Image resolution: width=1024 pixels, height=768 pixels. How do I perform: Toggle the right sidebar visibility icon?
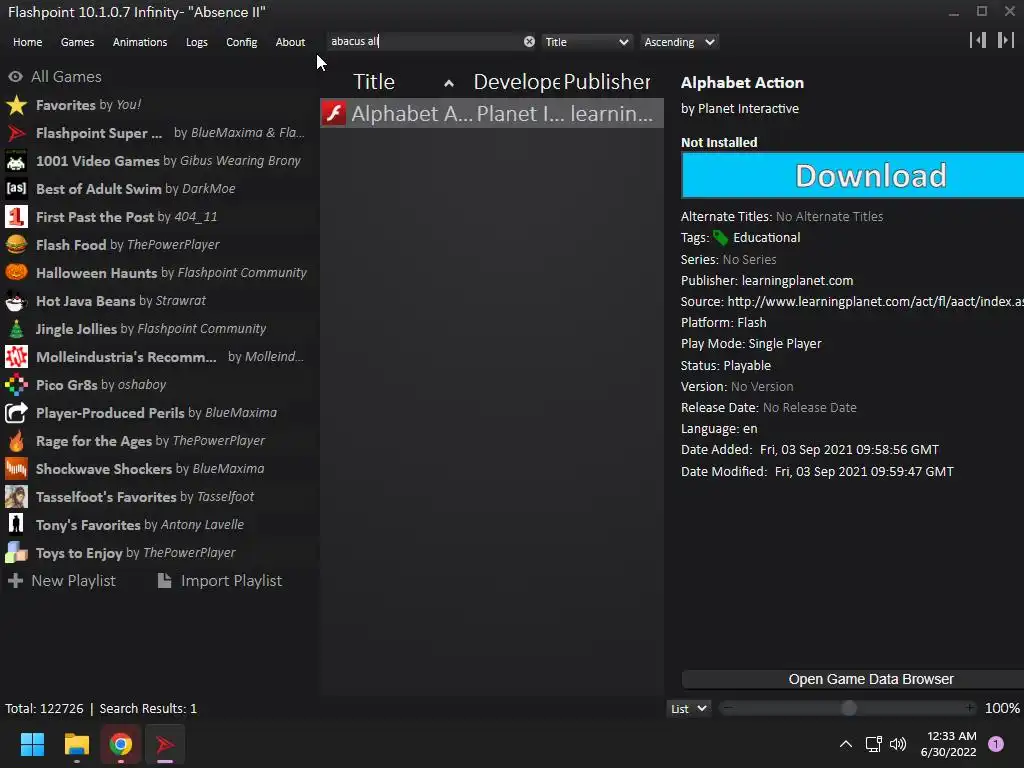pyautogui.click(x=1006, y=40)
